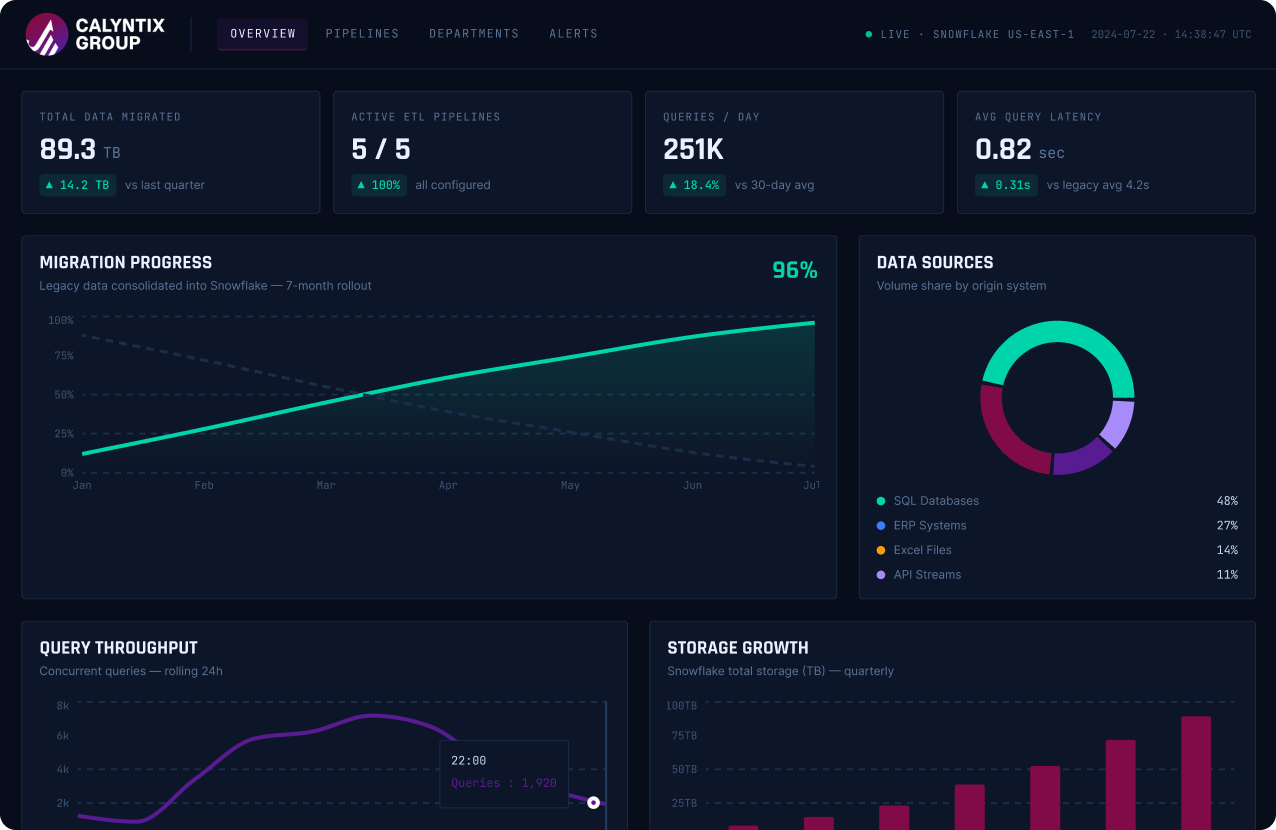
Task: Click the Mar label on migration chart
Action: pos(326,485)
